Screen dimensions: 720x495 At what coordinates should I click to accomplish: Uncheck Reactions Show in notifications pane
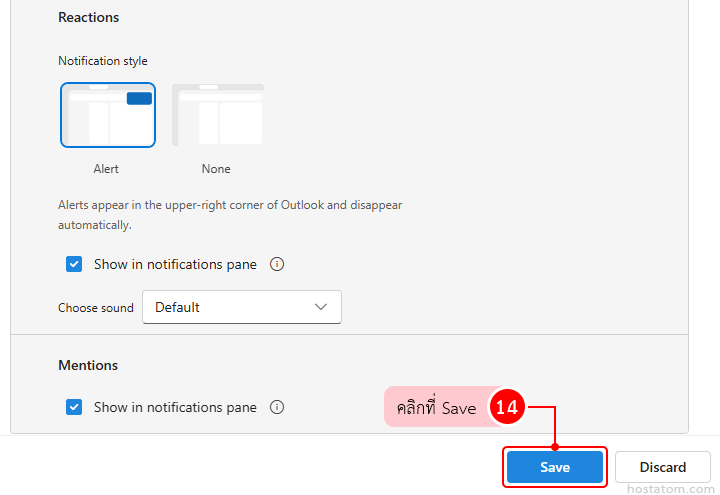click(74, 264)
